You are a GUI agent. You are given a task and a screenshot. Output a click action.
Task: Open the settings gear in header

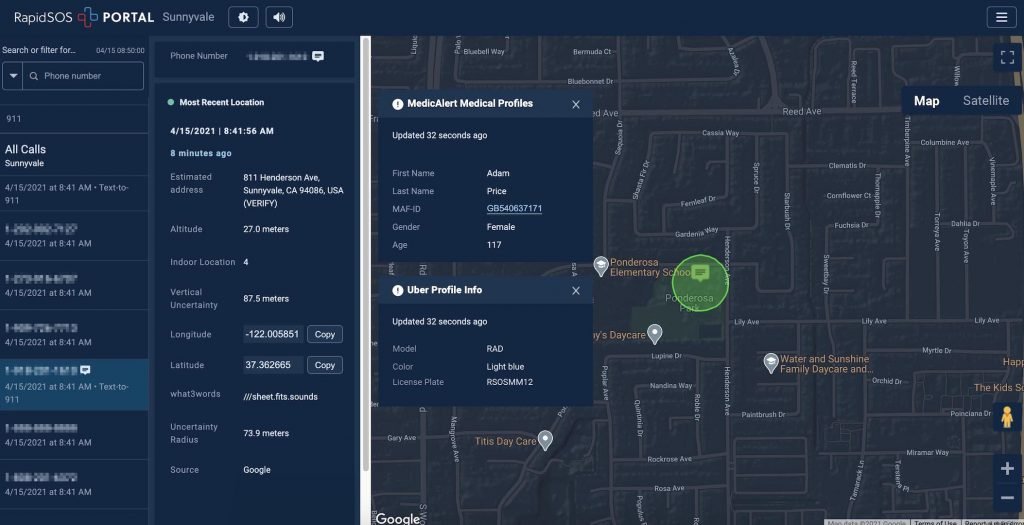pos(243,17)
